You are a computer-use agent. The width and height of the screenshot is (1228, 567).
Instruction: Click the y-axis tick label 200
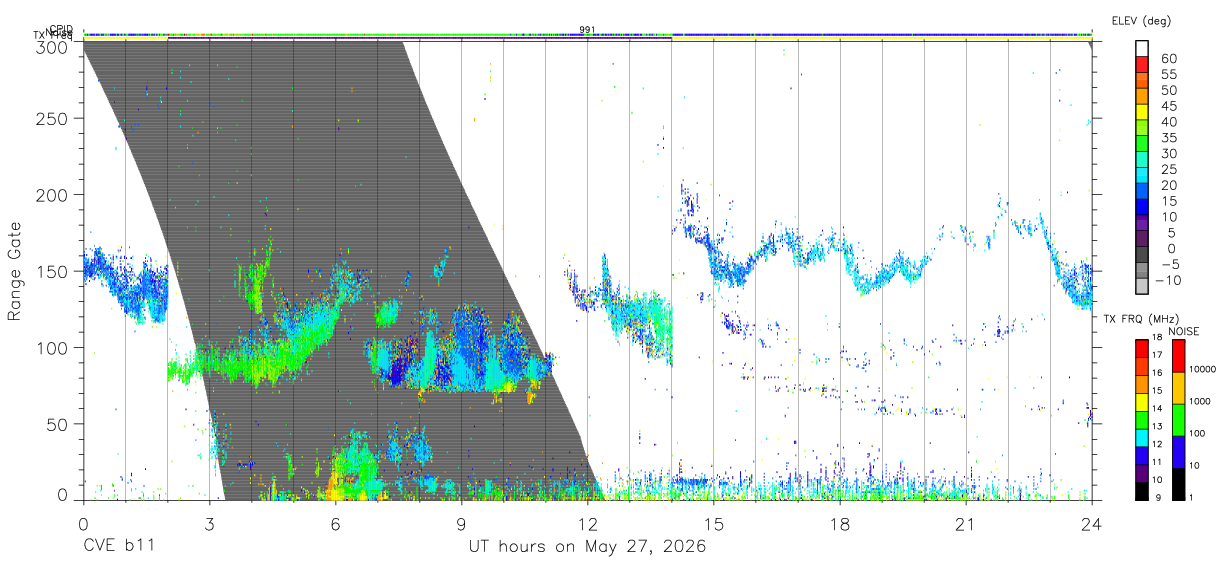(x=53, y=195)
